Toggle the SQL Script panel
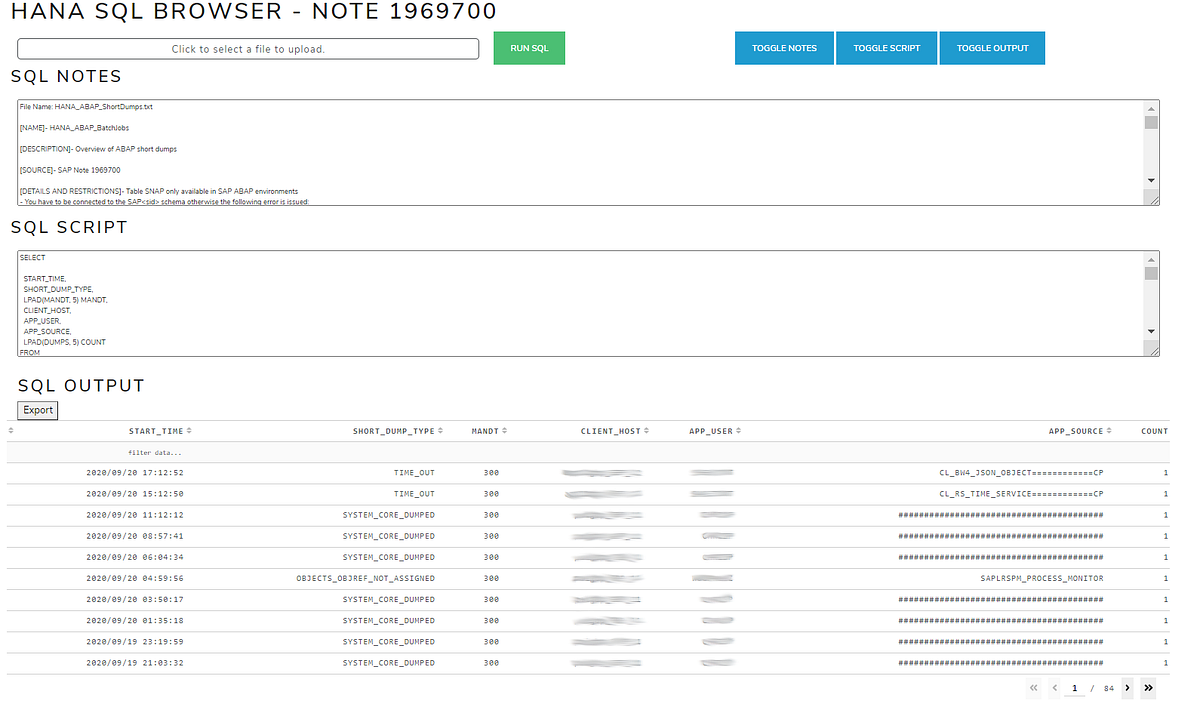 (x=886, y=47)
